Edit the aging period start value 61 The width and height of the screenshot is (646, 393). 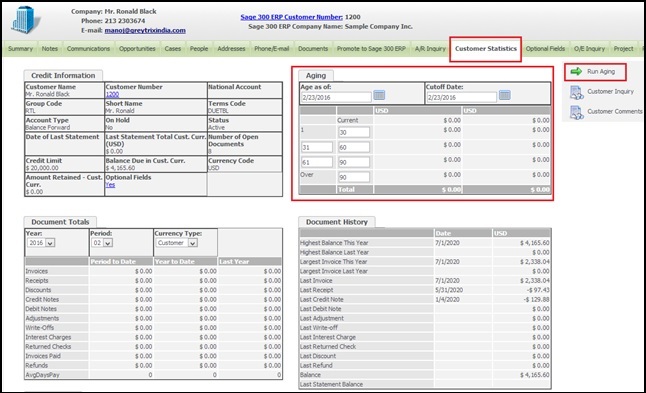pyautogui.click(x=317, y=162)
